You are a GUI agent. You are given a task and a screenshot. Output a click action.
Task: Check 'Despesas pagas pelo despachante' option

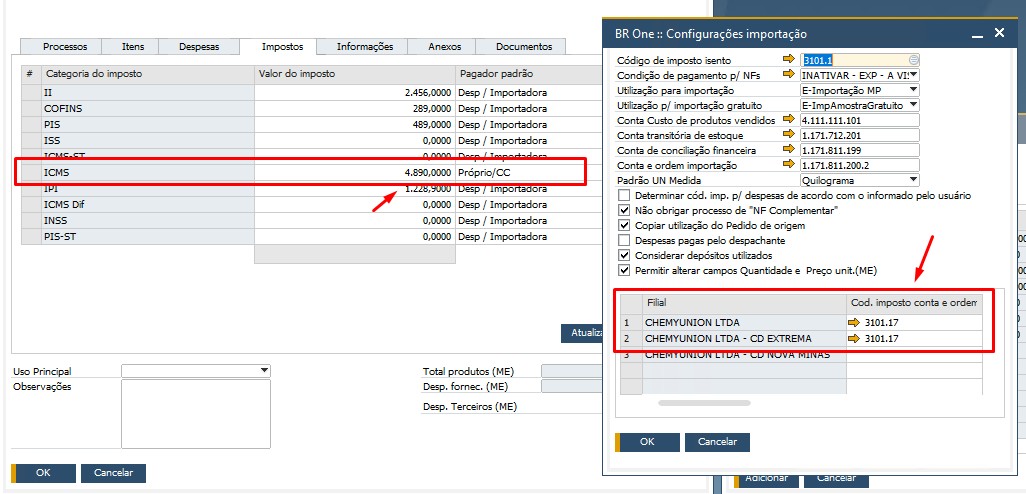pos(625,241)
